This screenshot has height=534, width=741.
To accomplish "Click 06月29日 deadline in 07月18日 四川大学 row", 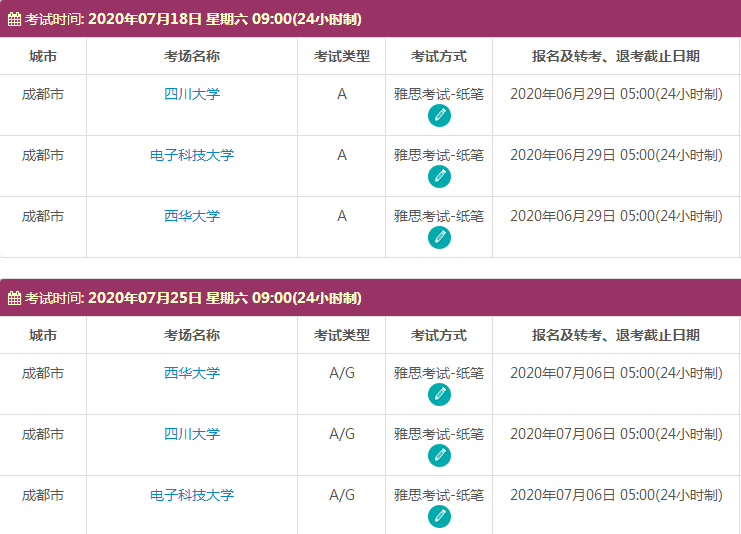I will click(x=616, y=94).
